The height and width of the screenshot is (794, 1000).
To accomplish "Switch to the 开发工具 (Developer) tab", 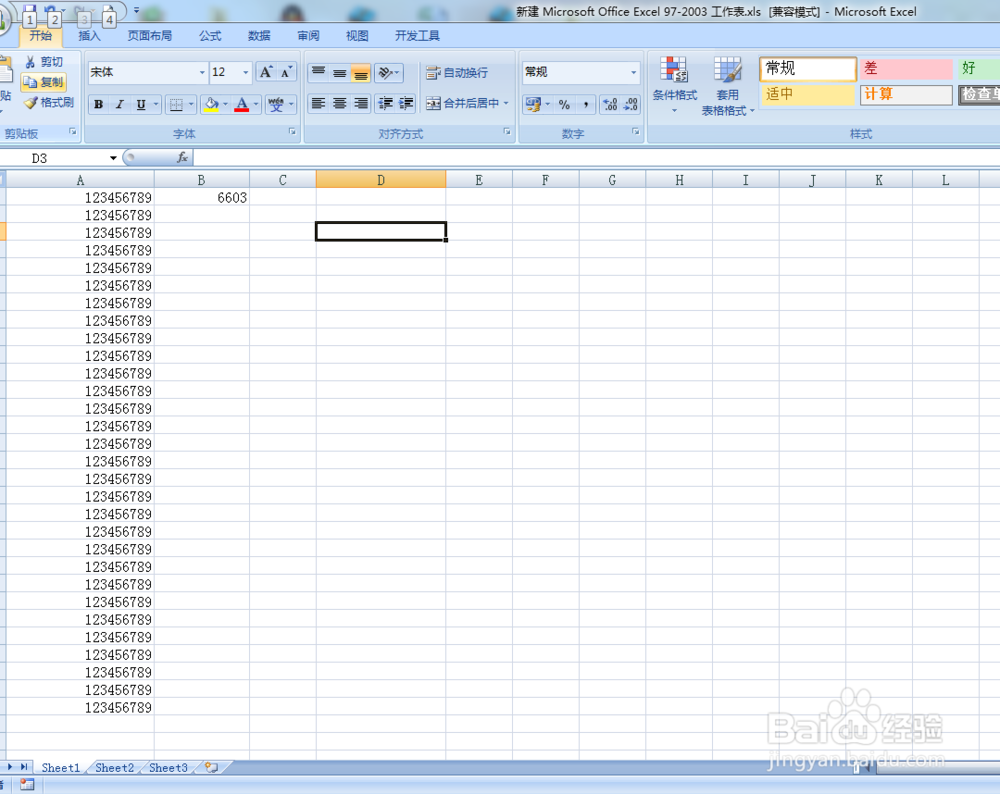I will pos(417,36).
